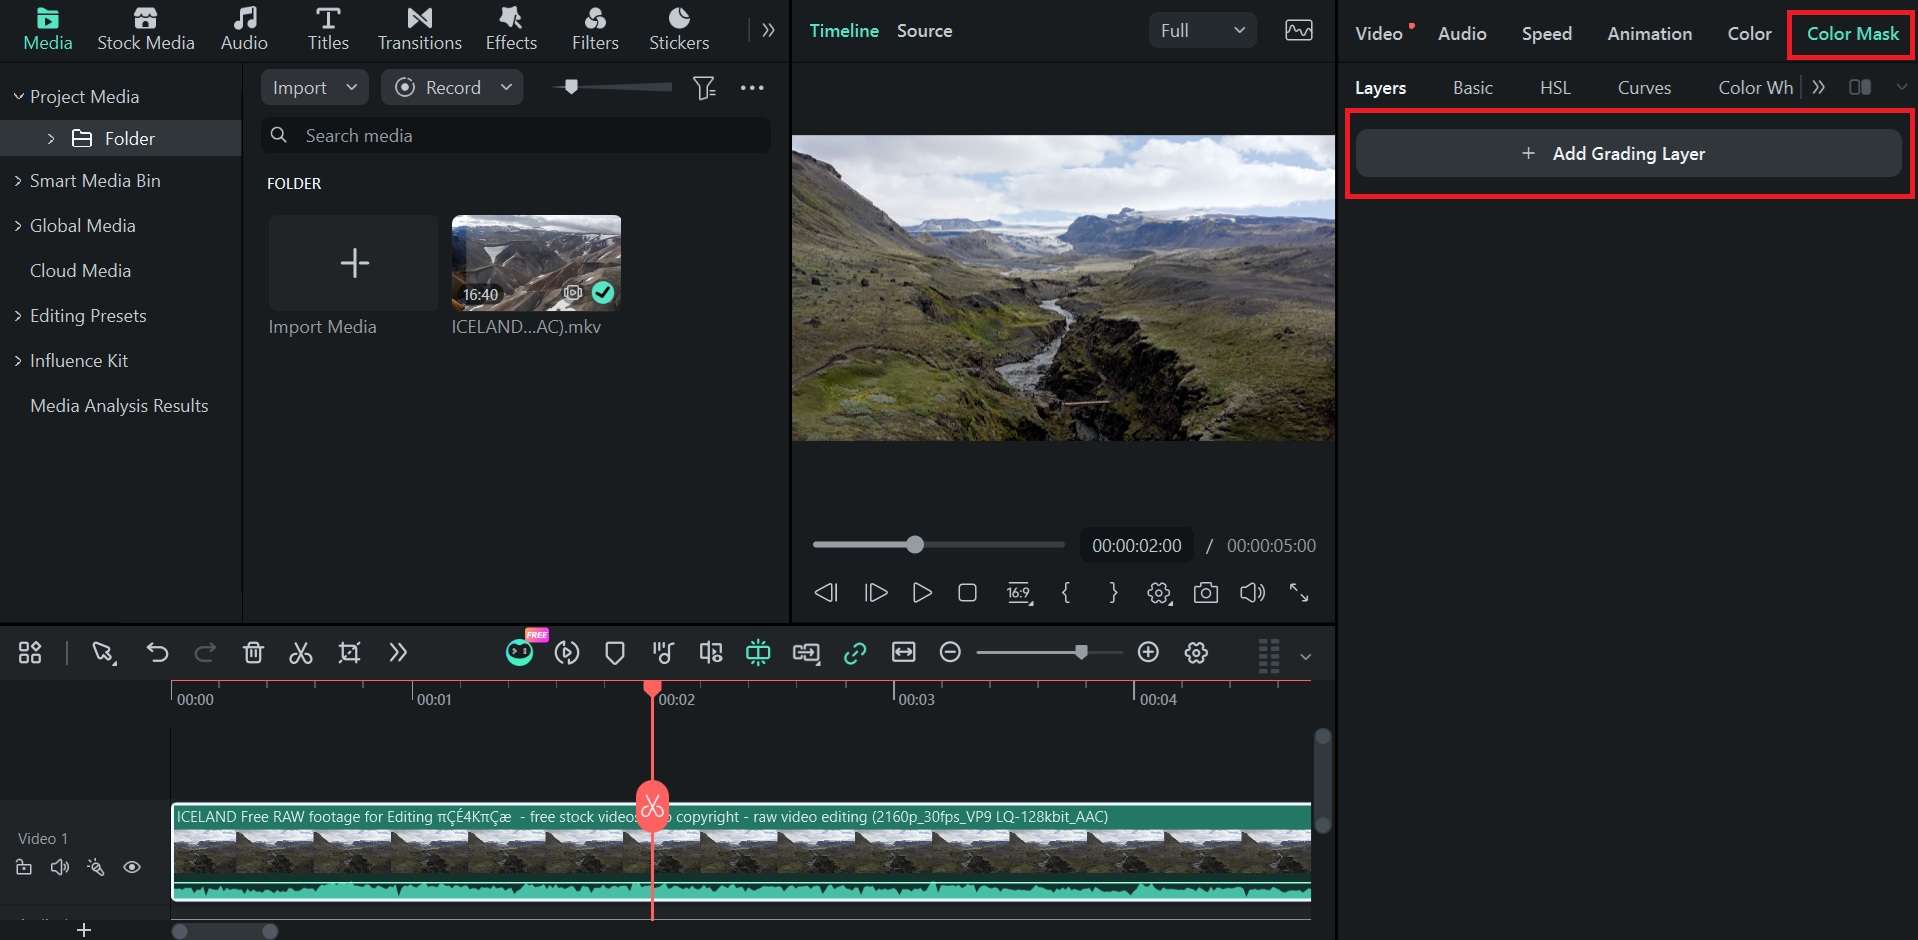Open media panel more options
The width and height of the screenshot is (1918, 940).
click(752, 88)
